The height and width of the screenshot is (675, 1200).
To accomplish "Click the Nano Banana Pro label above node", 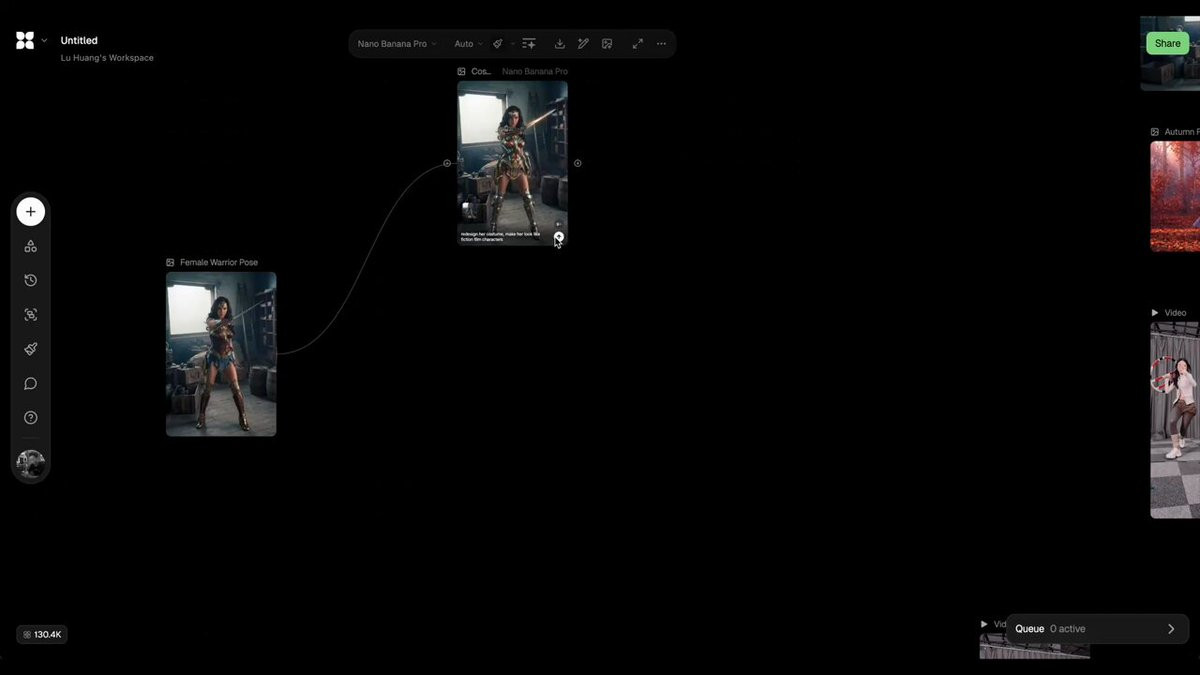I will pos(535,72).
